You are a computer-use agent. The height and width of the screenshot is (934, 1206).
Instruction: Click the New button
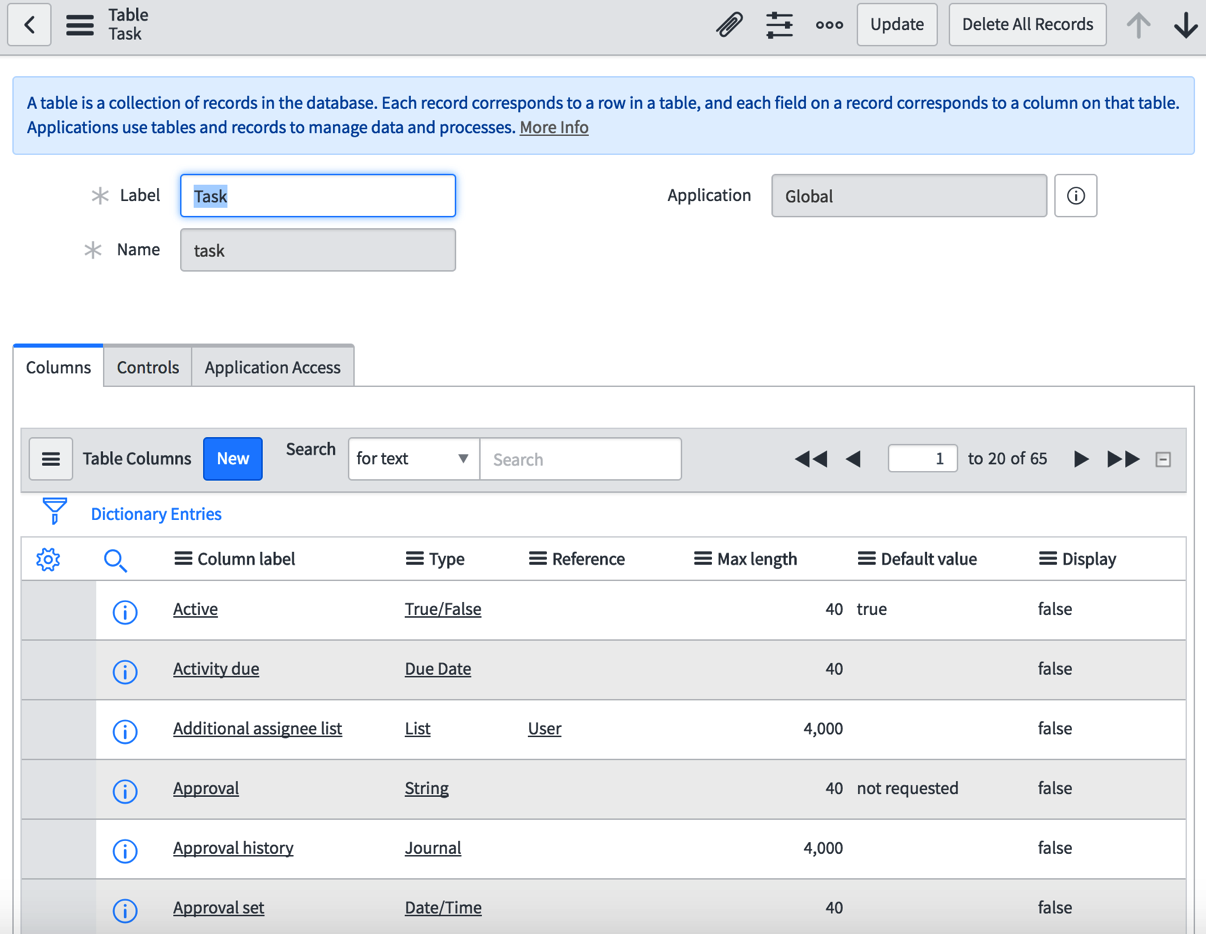(x=233, y=459)
